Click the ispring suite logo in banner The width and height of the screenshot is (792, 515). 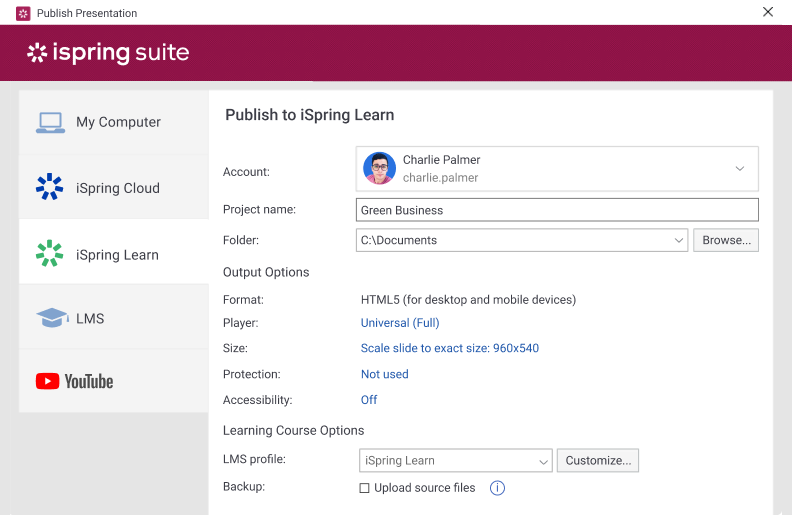click(x=108, y=53)
